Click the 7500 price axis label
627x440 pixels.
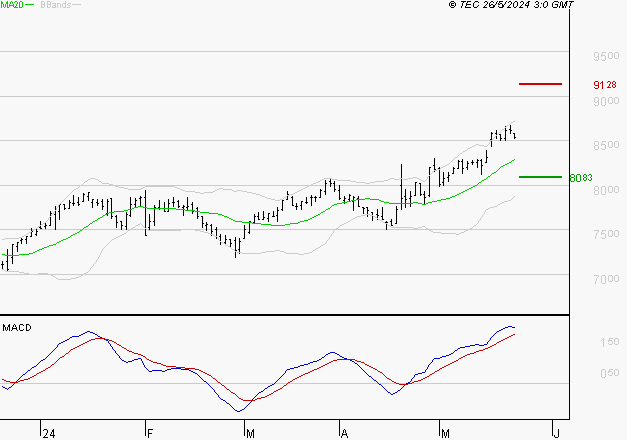pyautogui.click(x=606, y=234)
